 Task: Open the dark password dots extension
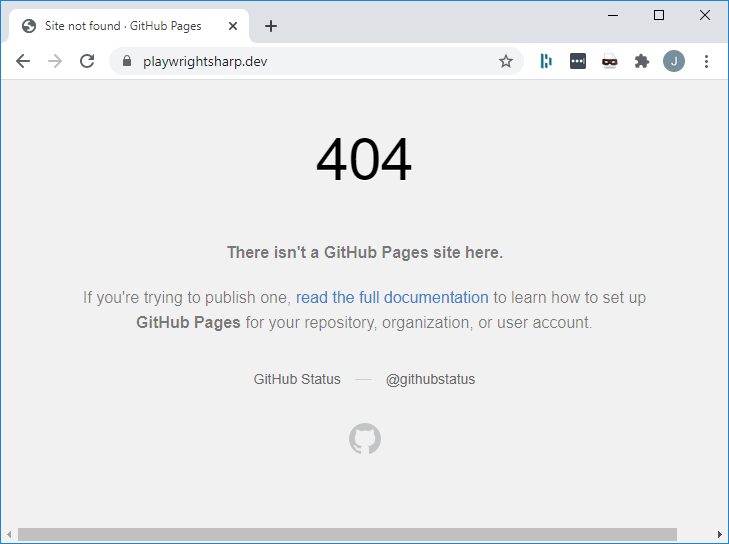click(577, 61)
